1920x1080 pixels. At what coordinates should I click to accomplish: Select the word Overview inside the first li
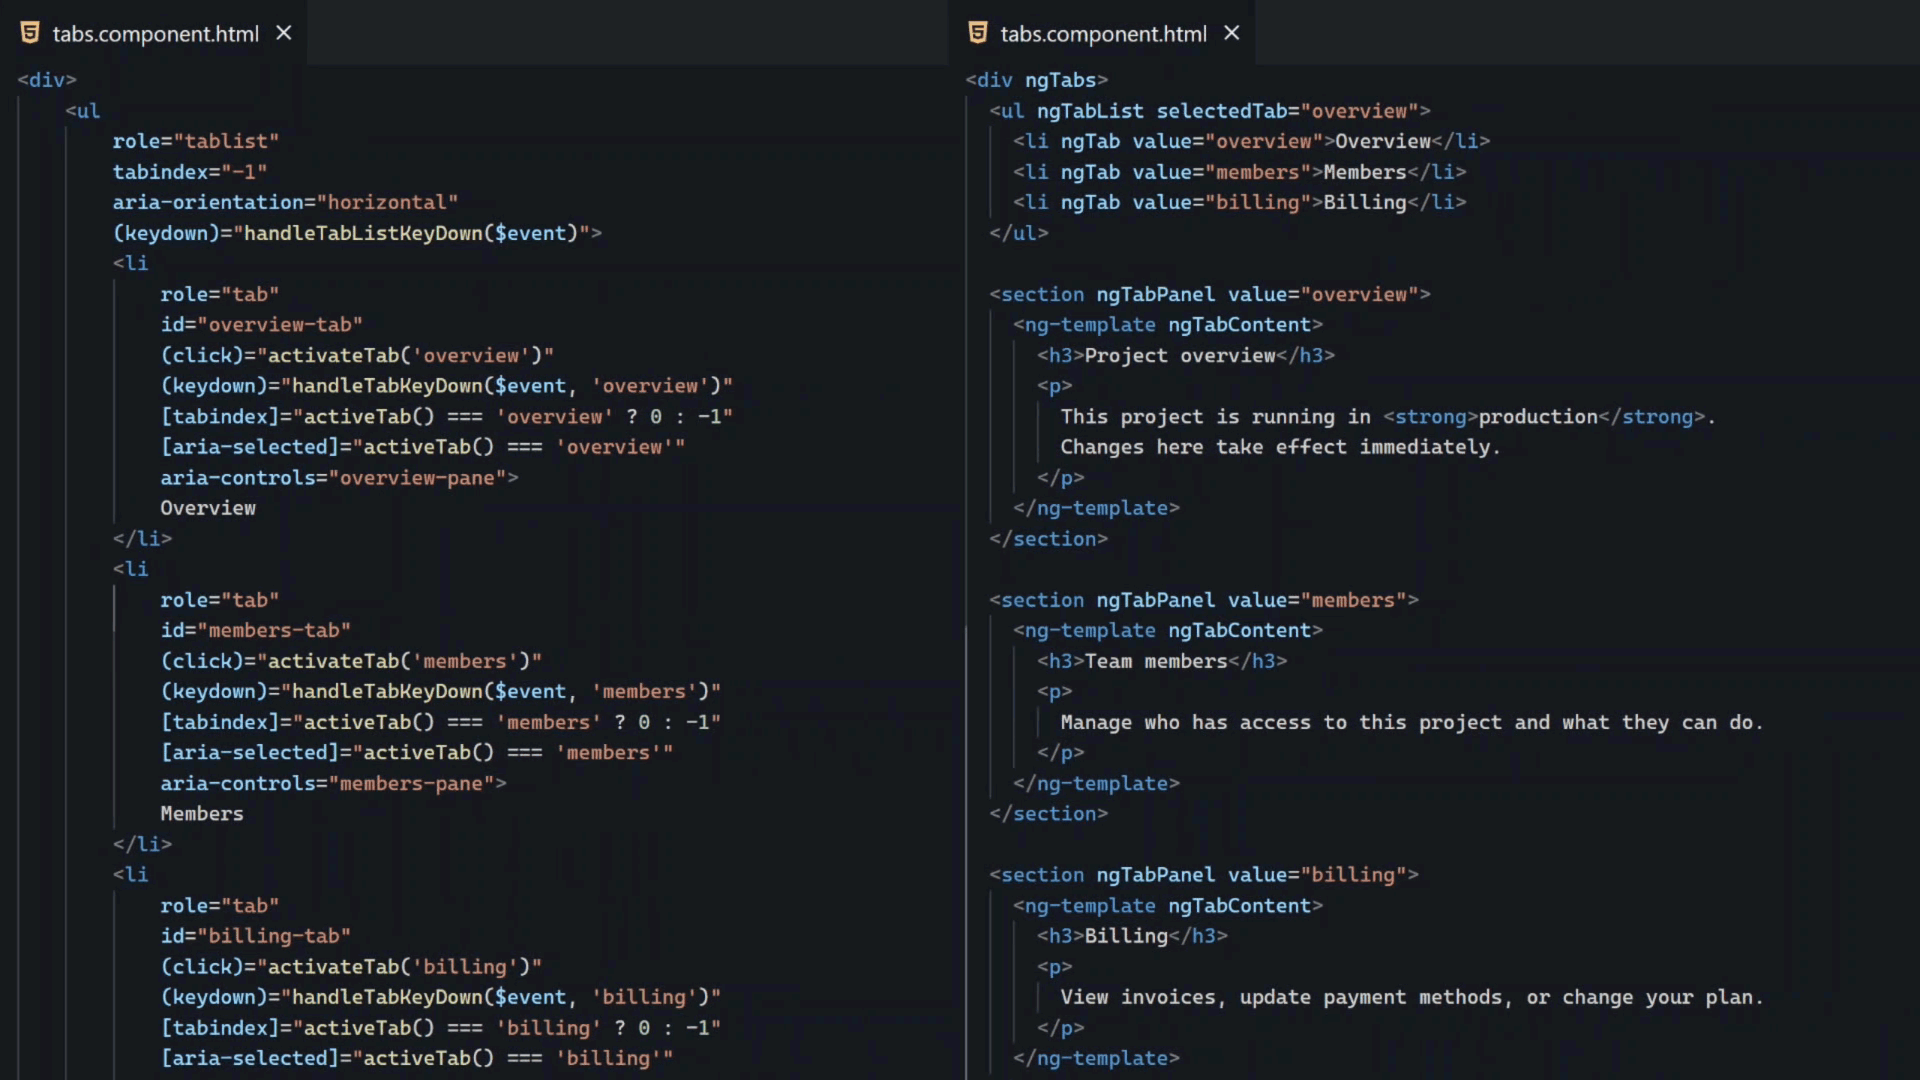tap(208, 508)
